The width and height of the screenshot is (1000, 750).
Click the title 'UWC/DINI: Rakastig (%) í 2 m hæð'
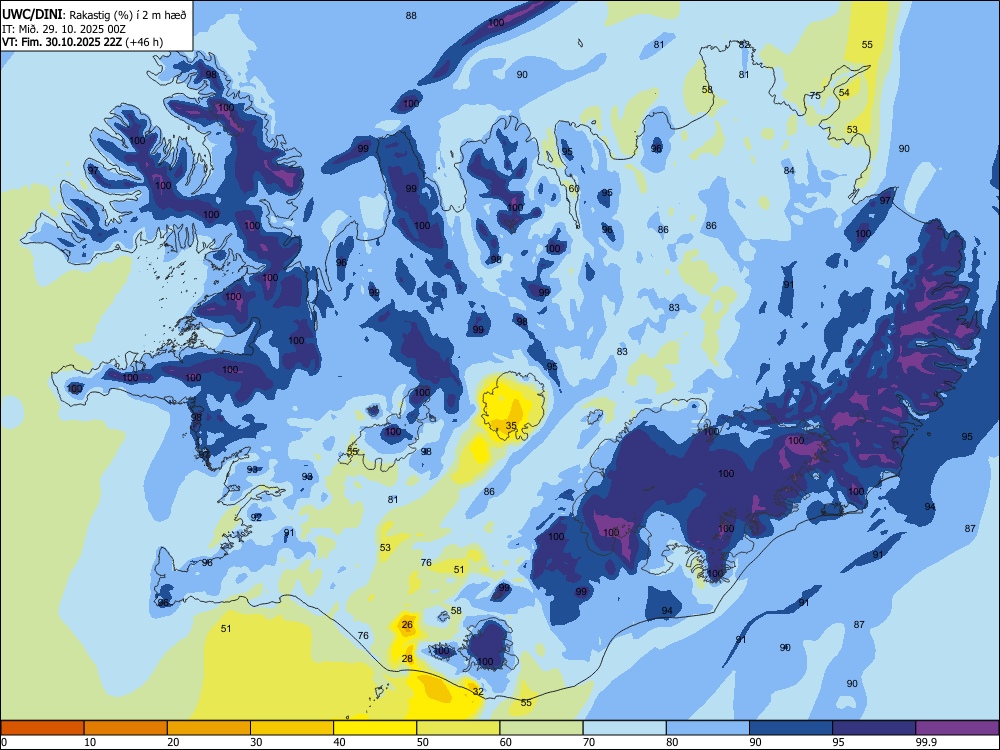tap(94, 14)
